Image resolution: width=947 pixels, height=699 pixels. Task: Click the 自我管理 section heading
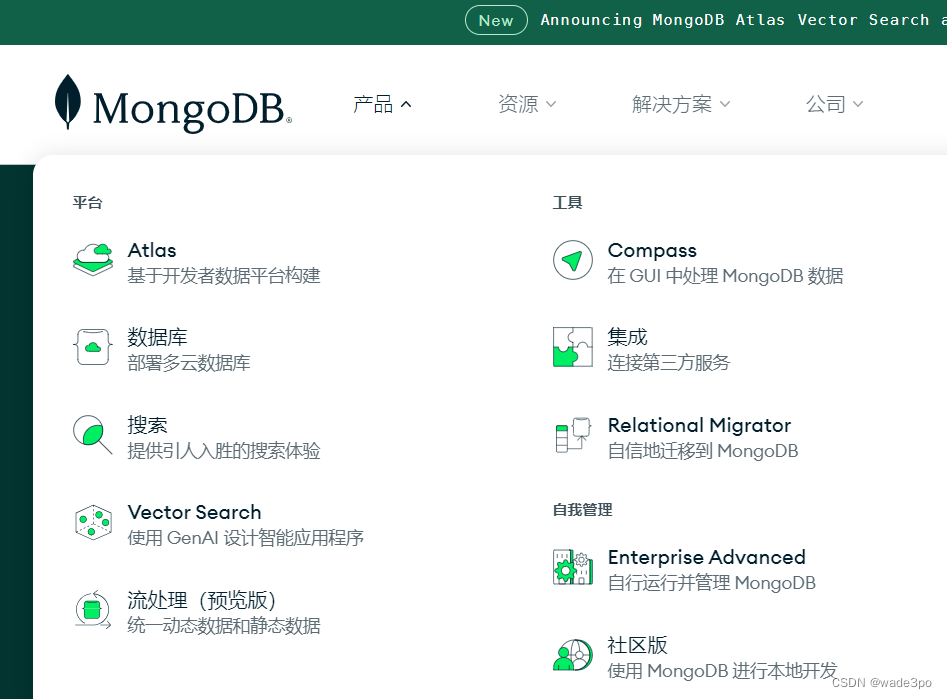tap(582, 510)
